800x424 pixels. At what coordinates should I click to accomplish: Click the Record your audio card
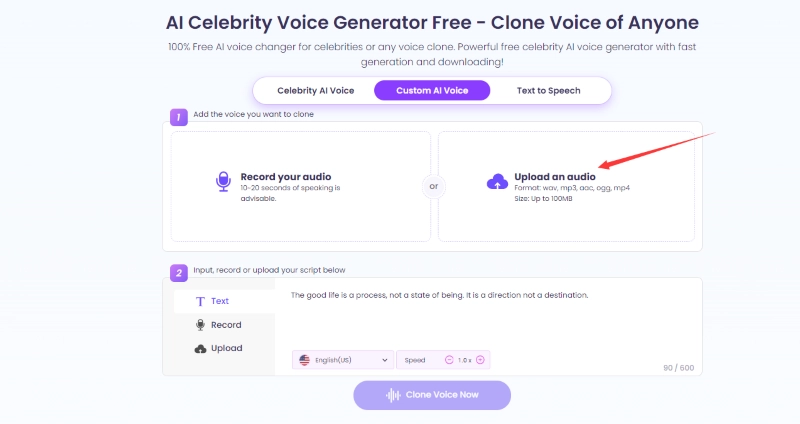[301, 186]
